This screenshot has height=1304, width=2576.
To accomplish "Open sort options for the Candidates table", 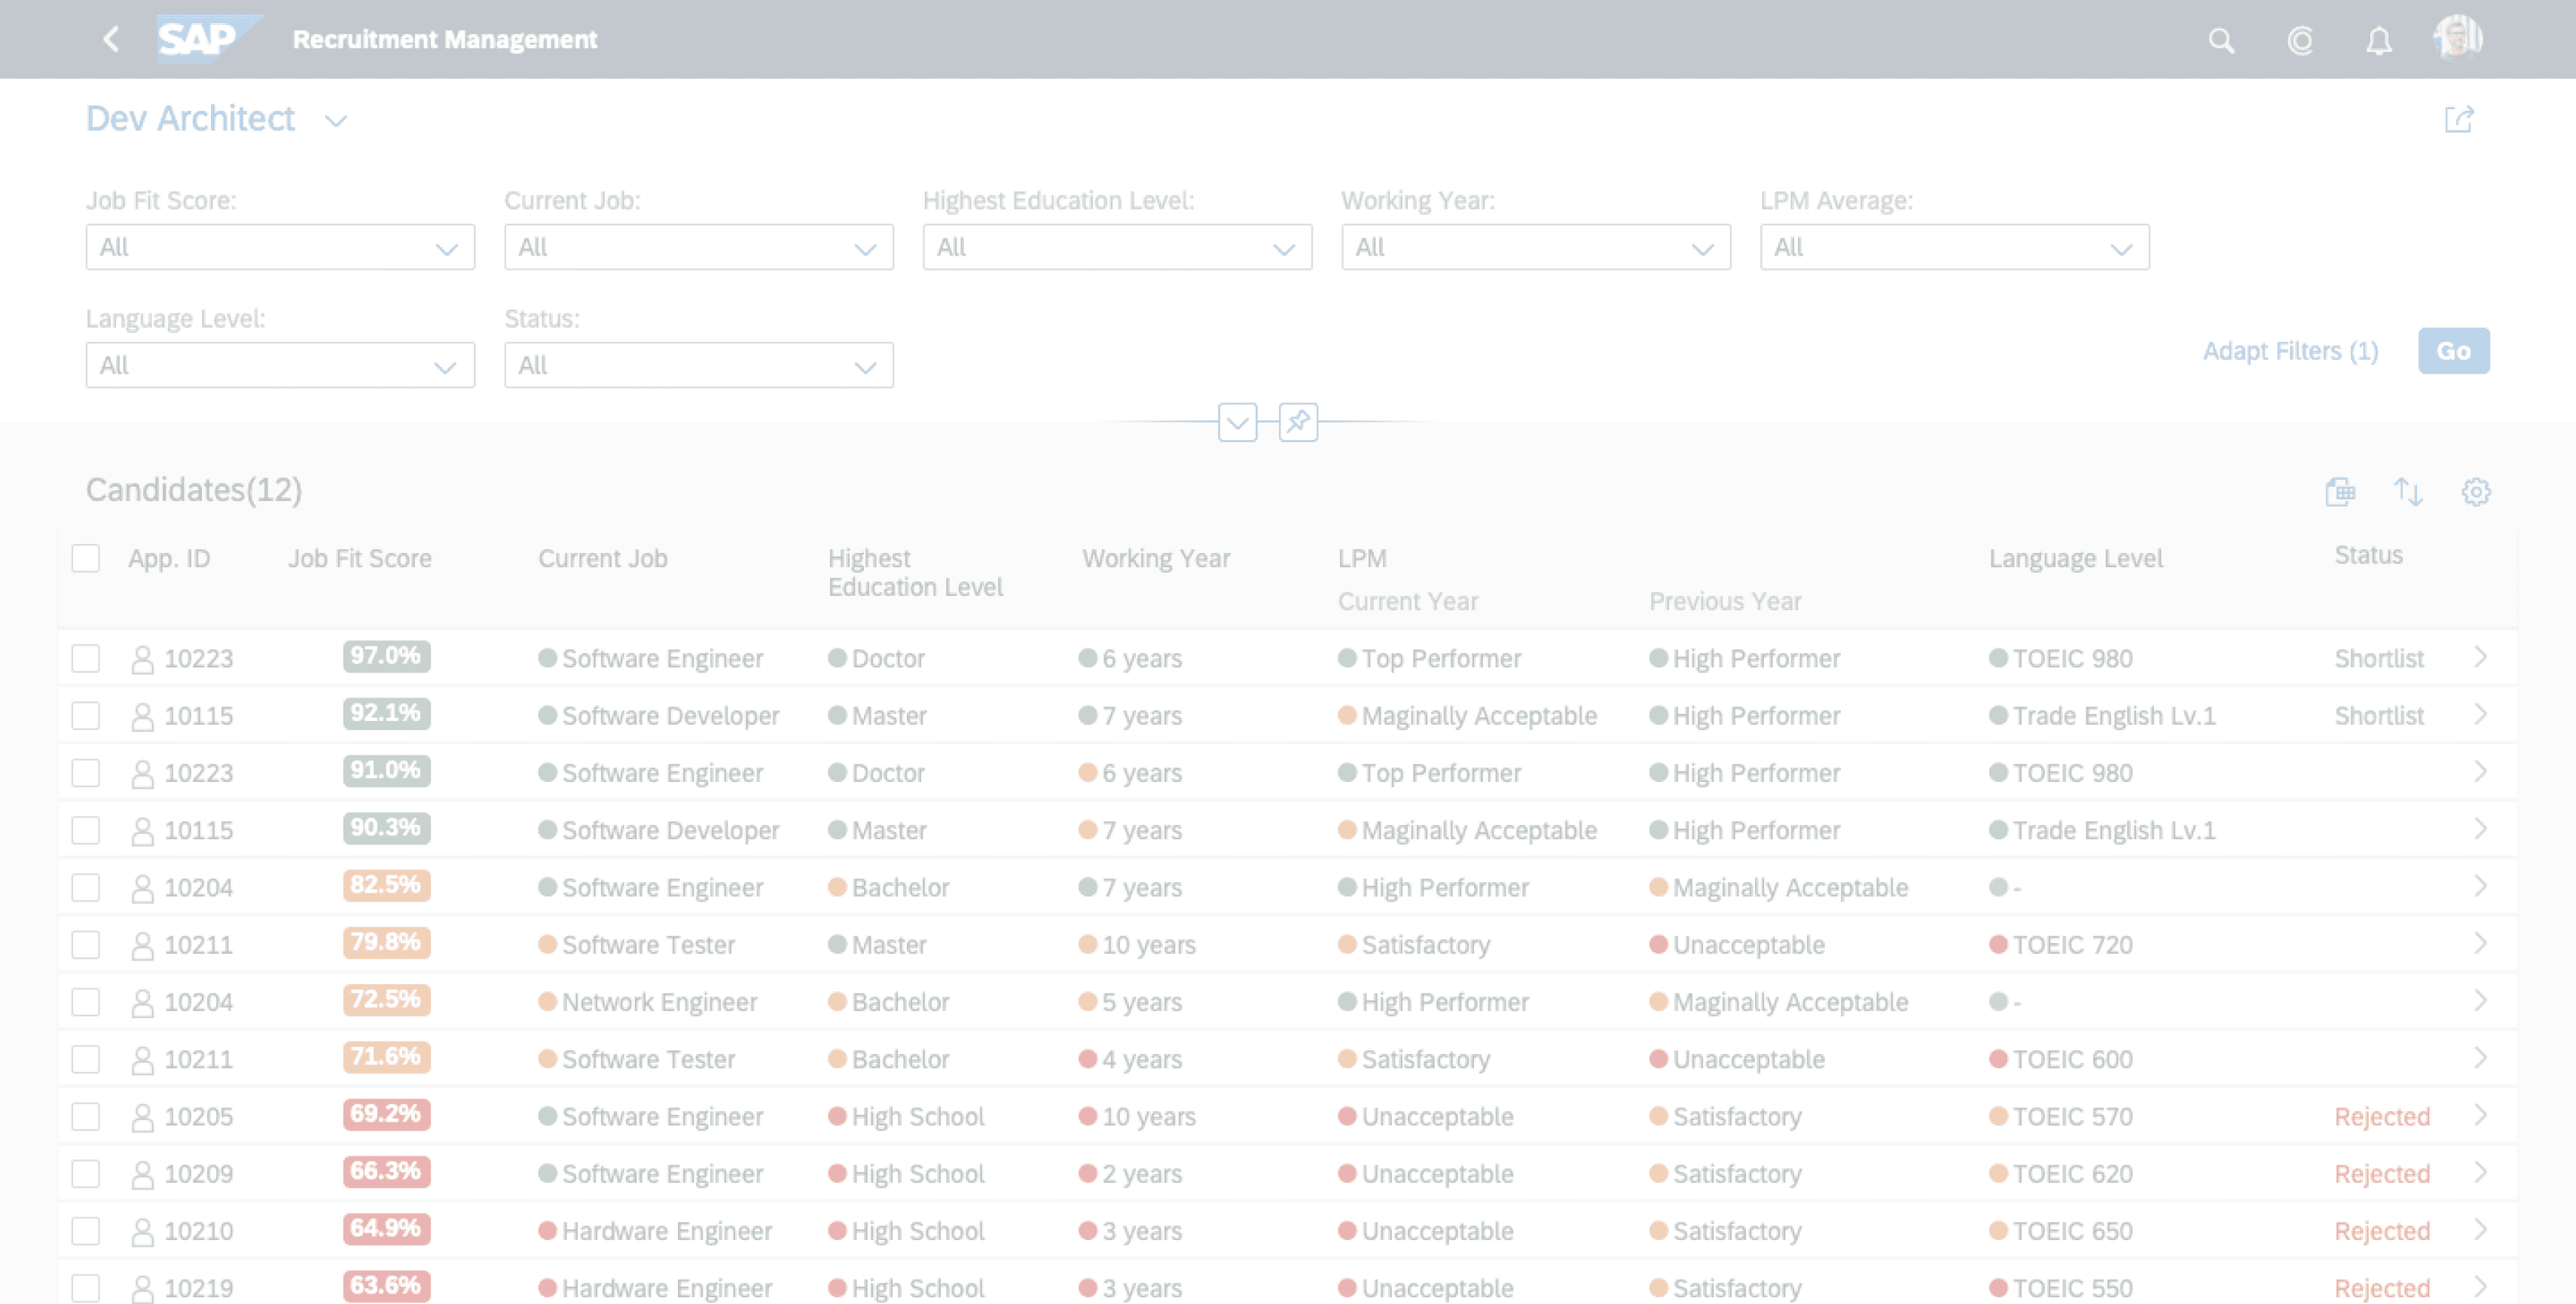I will coord(2408,491).
